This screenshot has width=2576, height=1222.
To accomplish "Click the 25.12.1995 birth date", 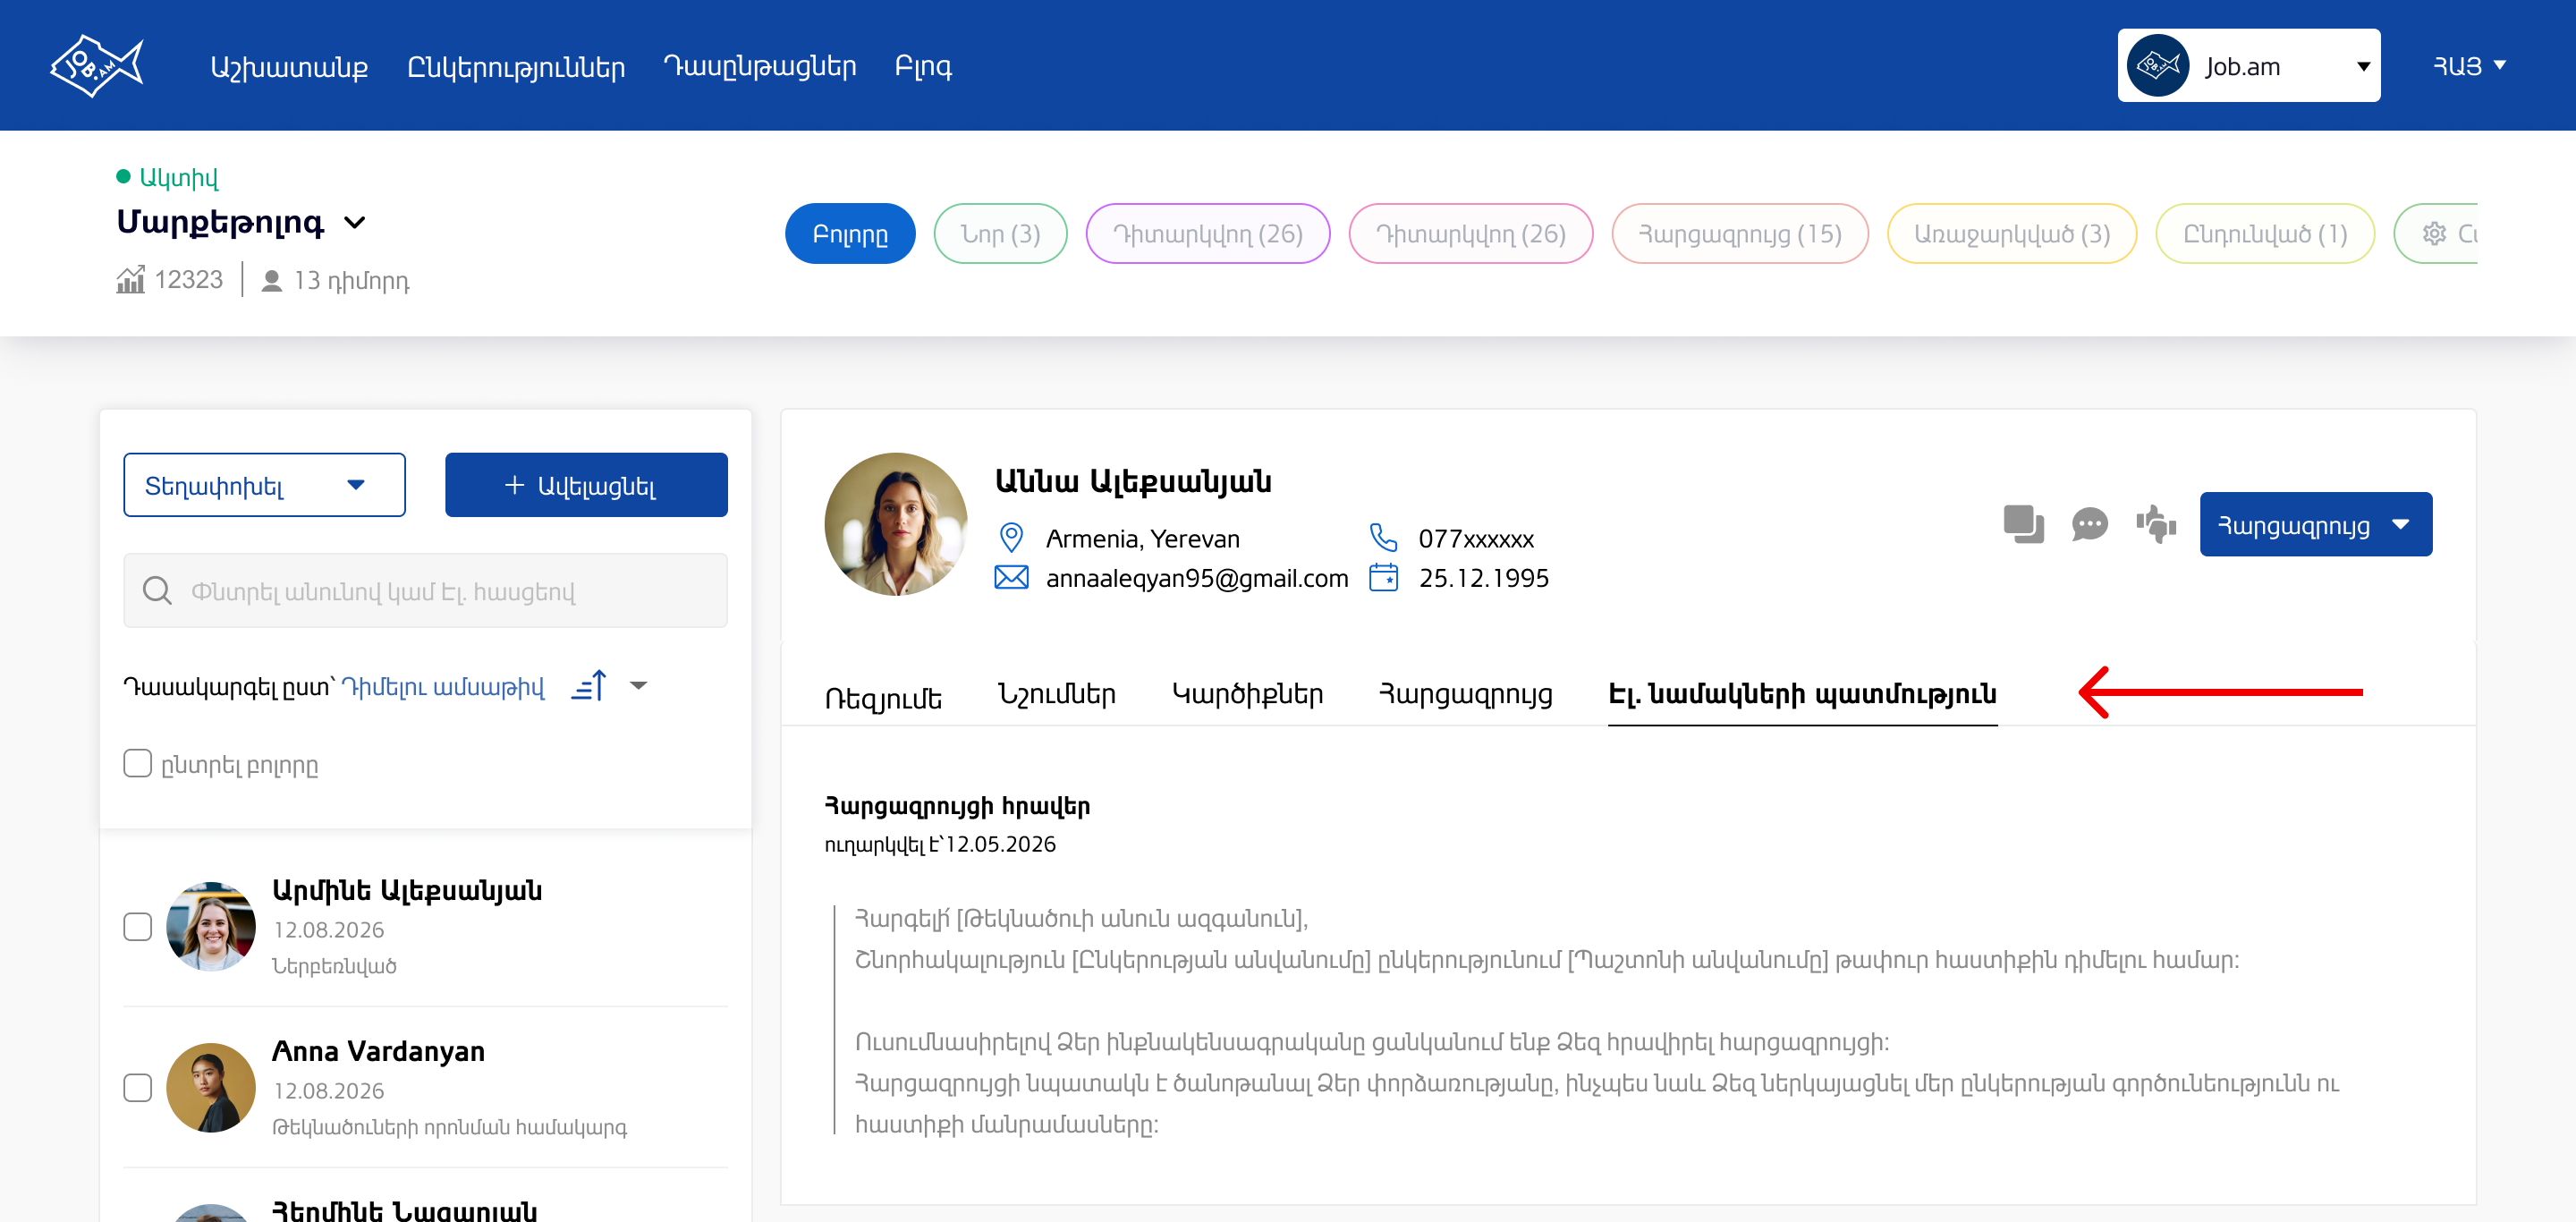I will pos(1484,577).
